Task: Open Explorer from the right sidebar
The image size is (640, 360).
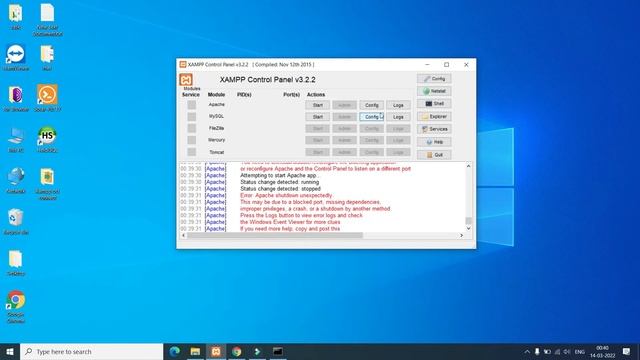Action: (x=434, y=117)
